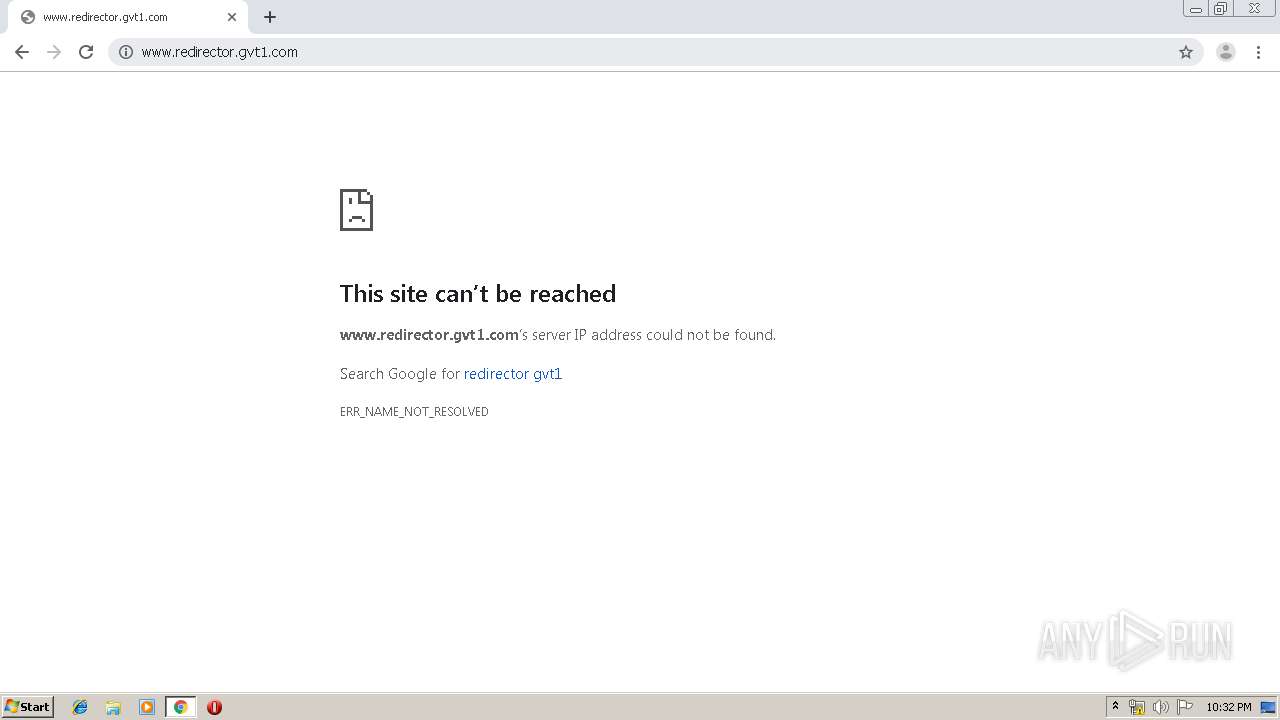Viewport: 1280px width, 720px height.
Task: Restore down the Chrome window
Action: pos(1221,9)
